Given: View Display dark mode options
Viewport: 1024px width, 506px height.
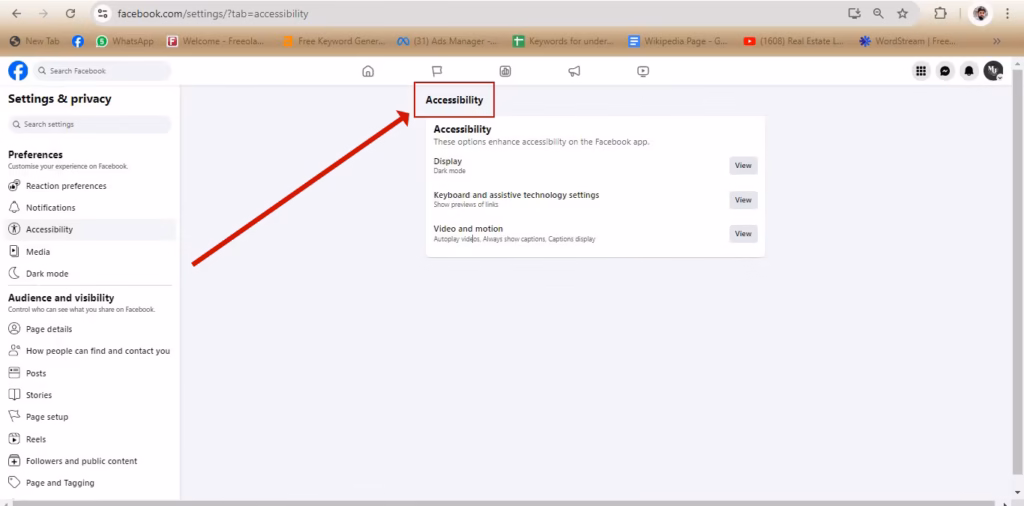Looking at the screenshot, I should pos(743,166).
